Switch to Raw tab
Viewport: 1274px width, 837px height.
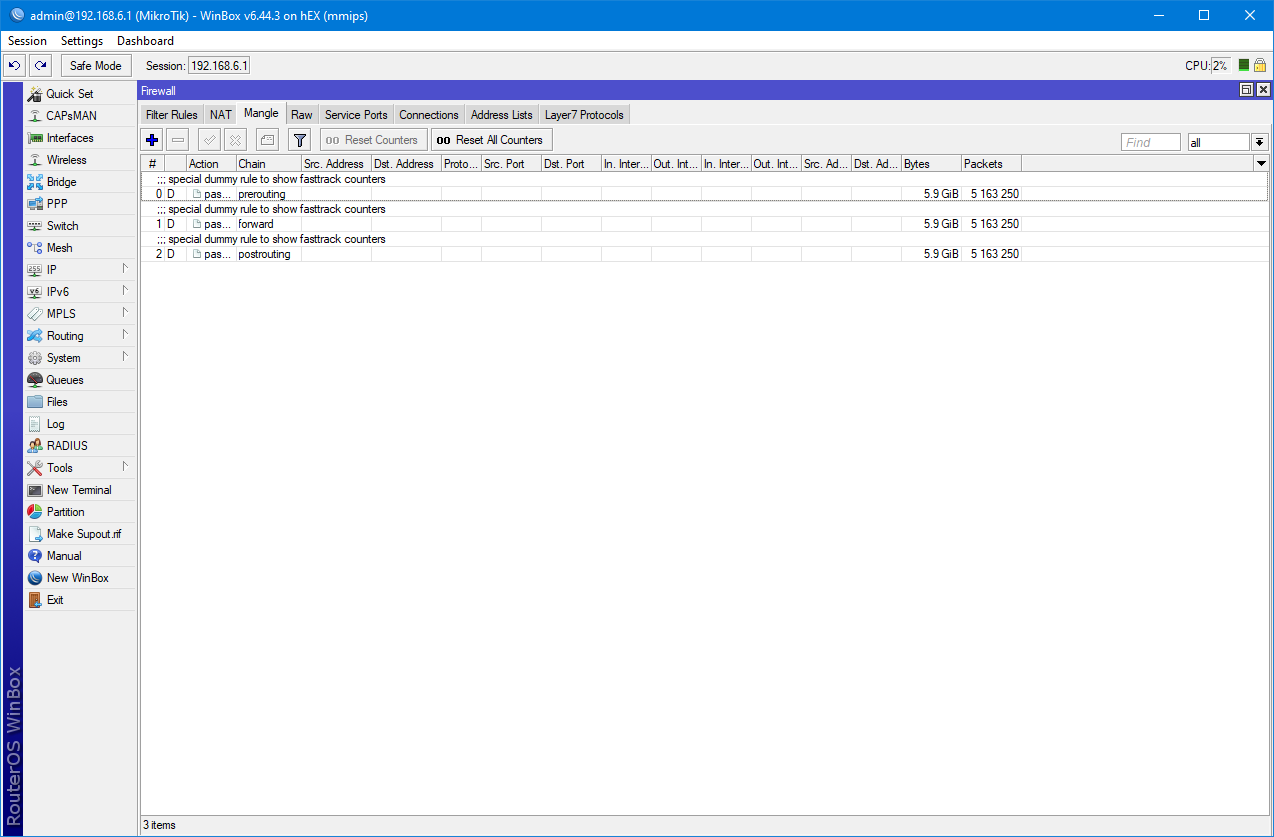coord(302,115)
